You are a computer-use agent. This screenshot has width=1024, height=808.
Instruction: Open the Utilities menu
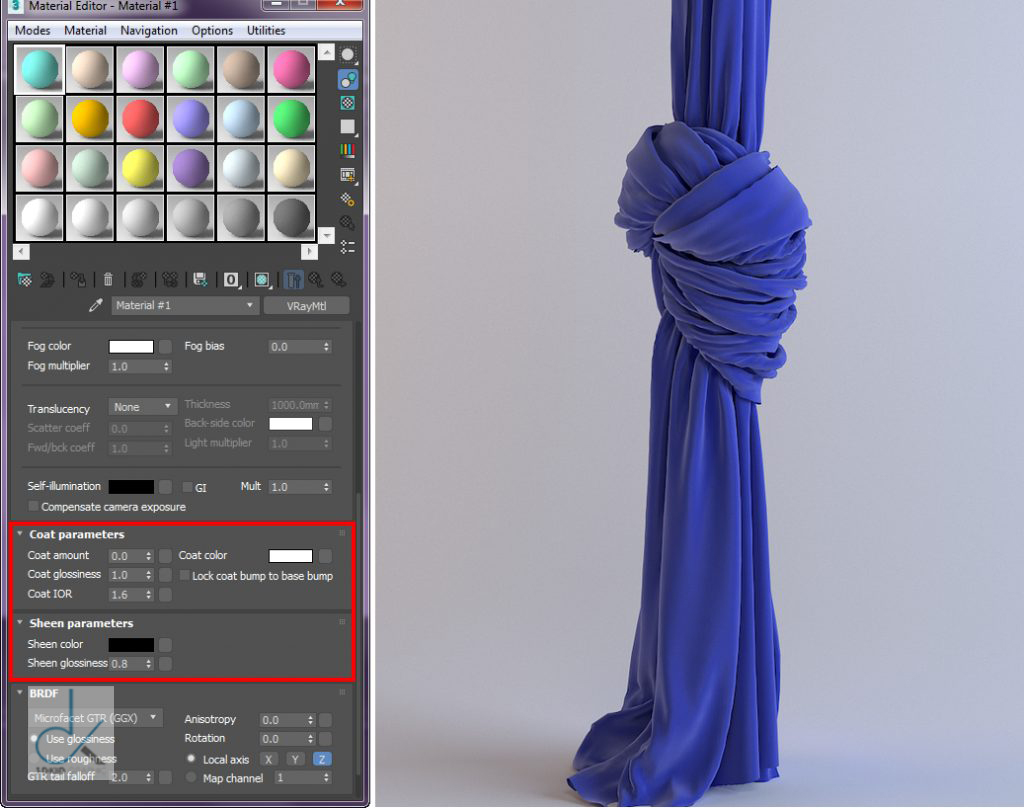pyautogui.click(x=266, y=31)
